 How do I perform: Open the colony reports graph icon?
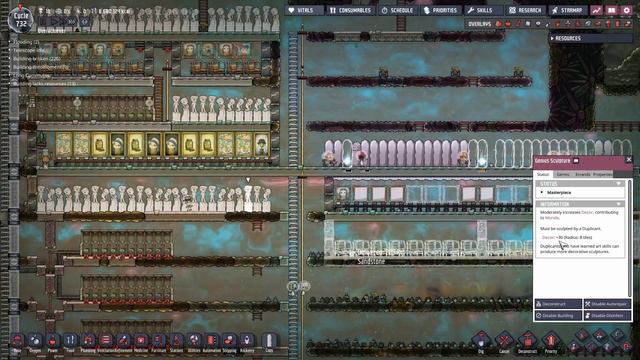597,10
